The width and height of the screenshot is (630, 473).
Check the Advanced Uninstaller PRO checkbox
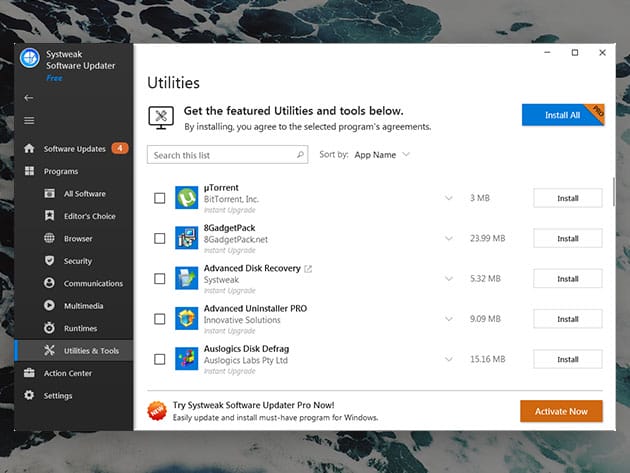click(160, 319)
